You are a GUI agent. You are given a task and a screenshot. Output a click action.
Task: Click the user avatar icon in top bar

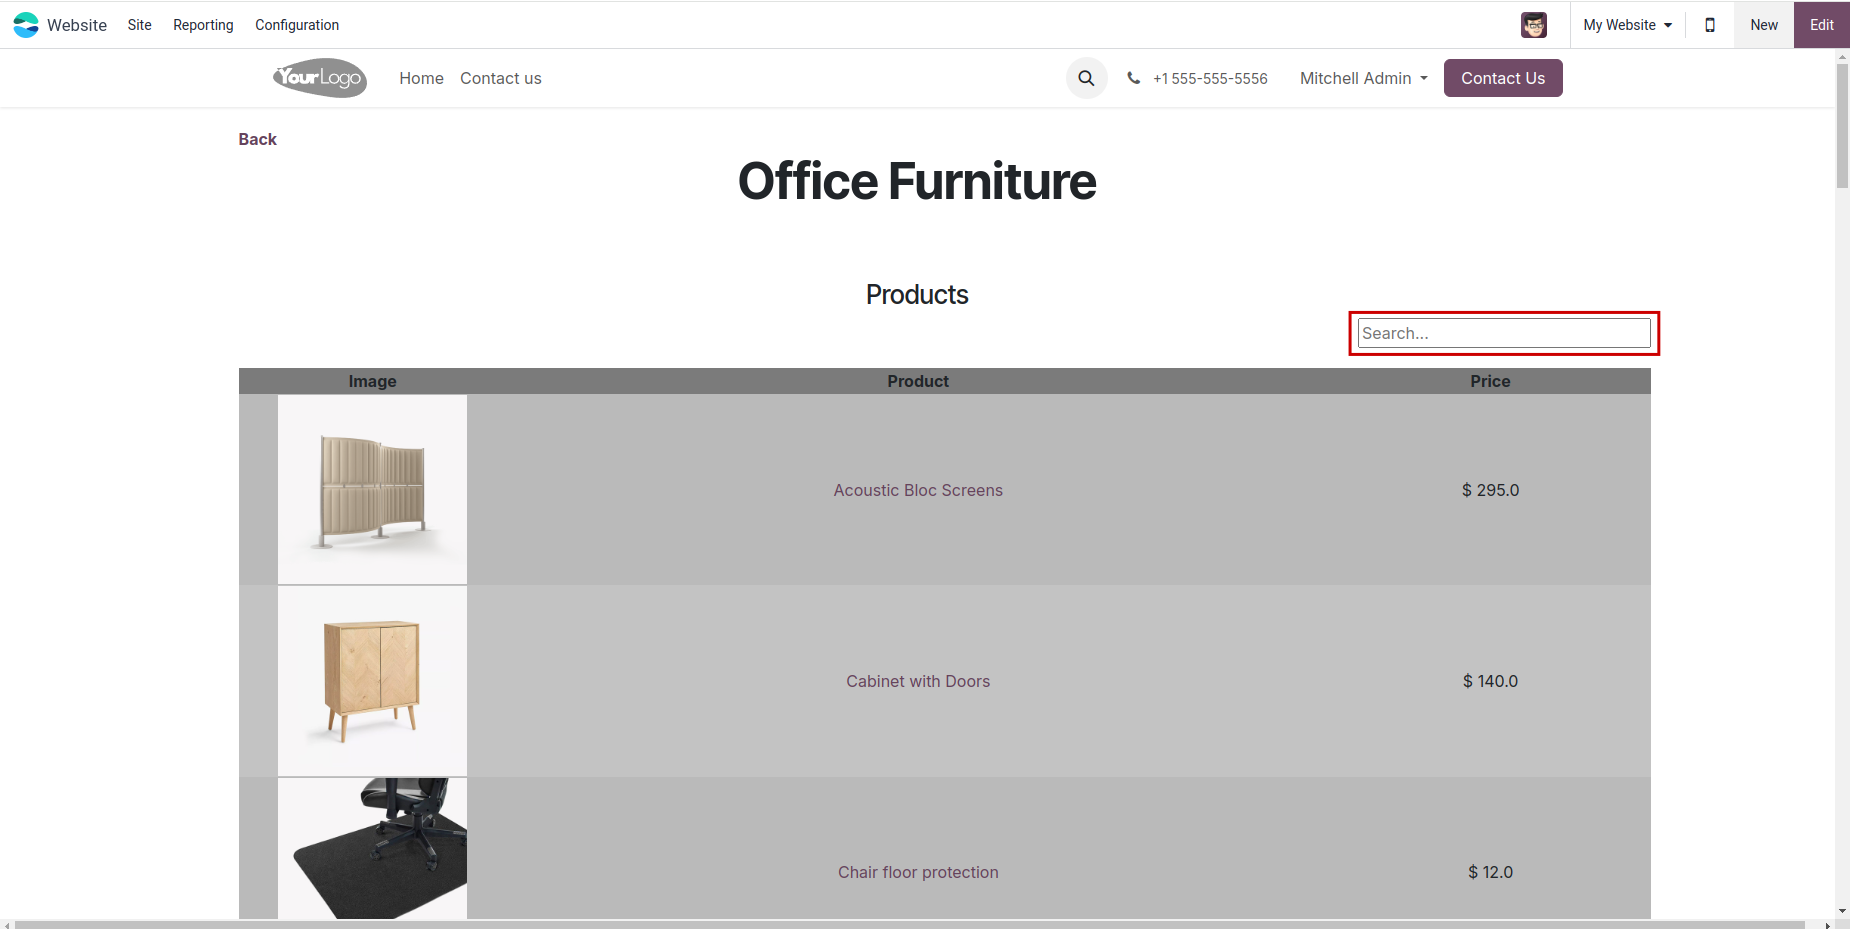tap(1533, 25)
